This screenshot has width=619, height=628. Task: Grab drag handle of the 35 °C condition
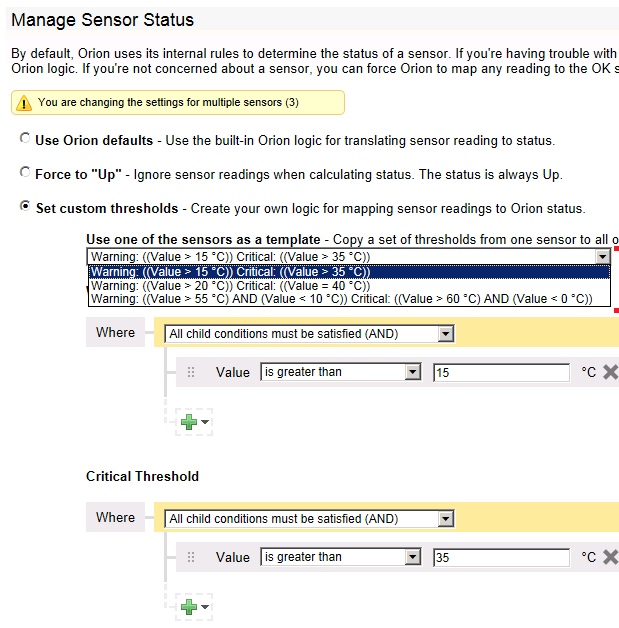click(x=191, y=557)
